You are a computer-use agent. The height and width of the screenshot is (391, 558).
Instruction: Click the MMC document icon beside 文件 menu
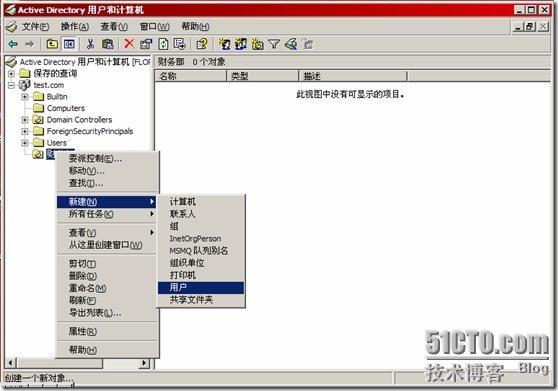click(x=12, y=27)
